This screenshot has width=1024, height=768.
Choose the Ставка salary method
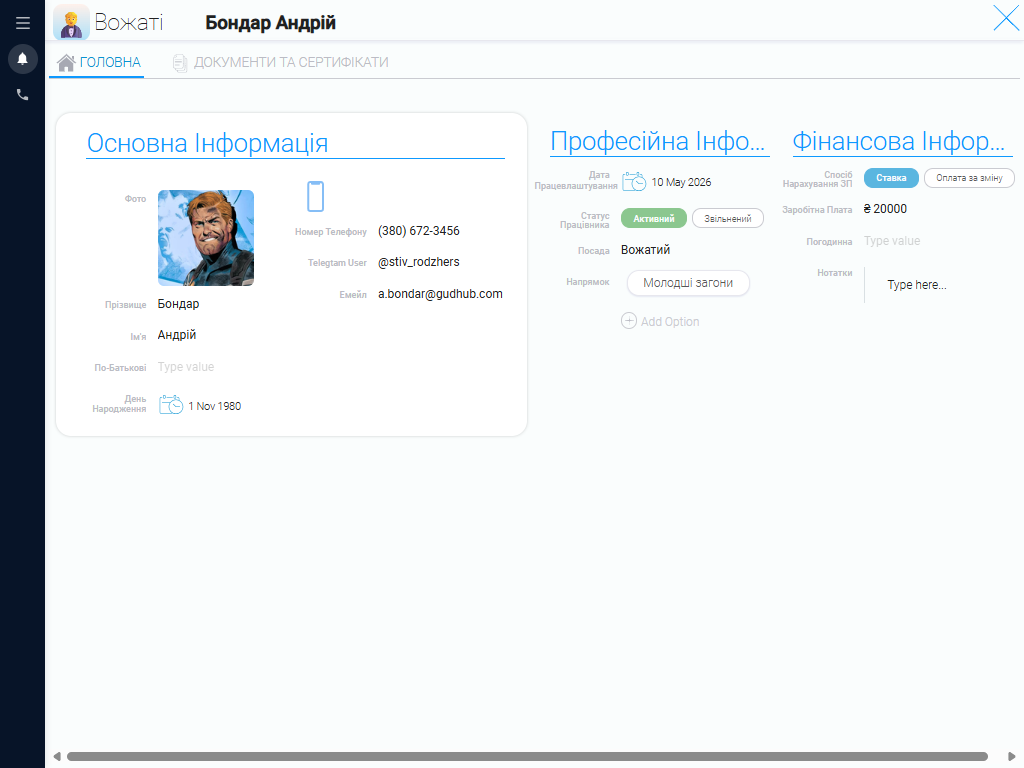click(891, 178)
